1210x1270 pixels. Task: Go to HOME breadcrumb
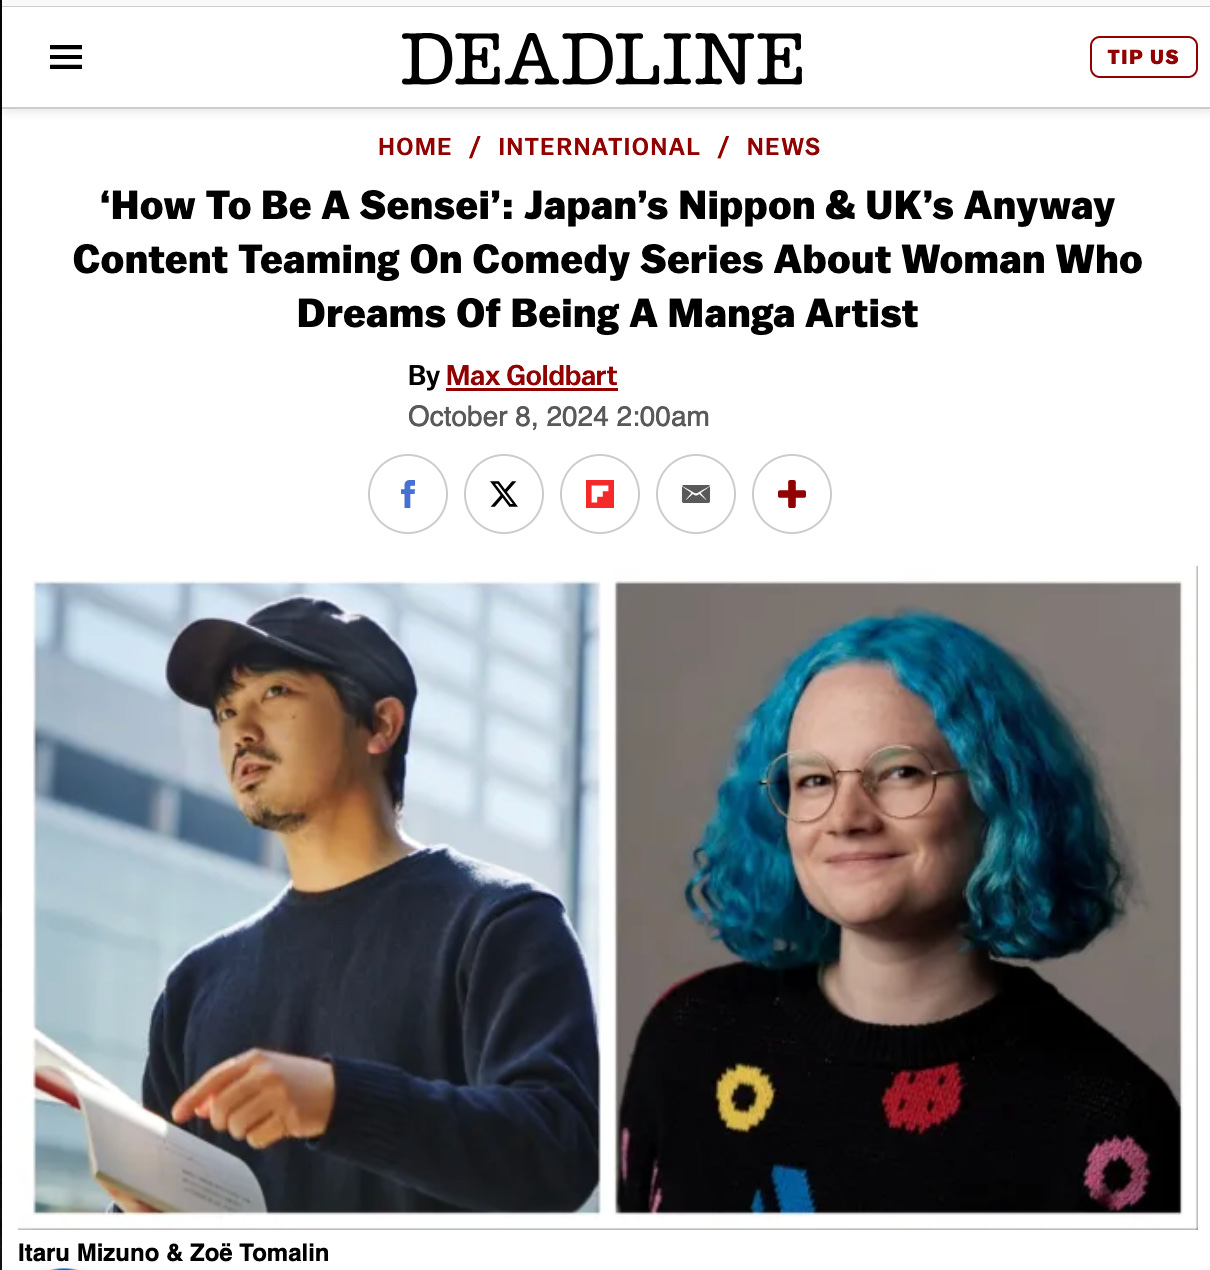(x=415, y=147)
